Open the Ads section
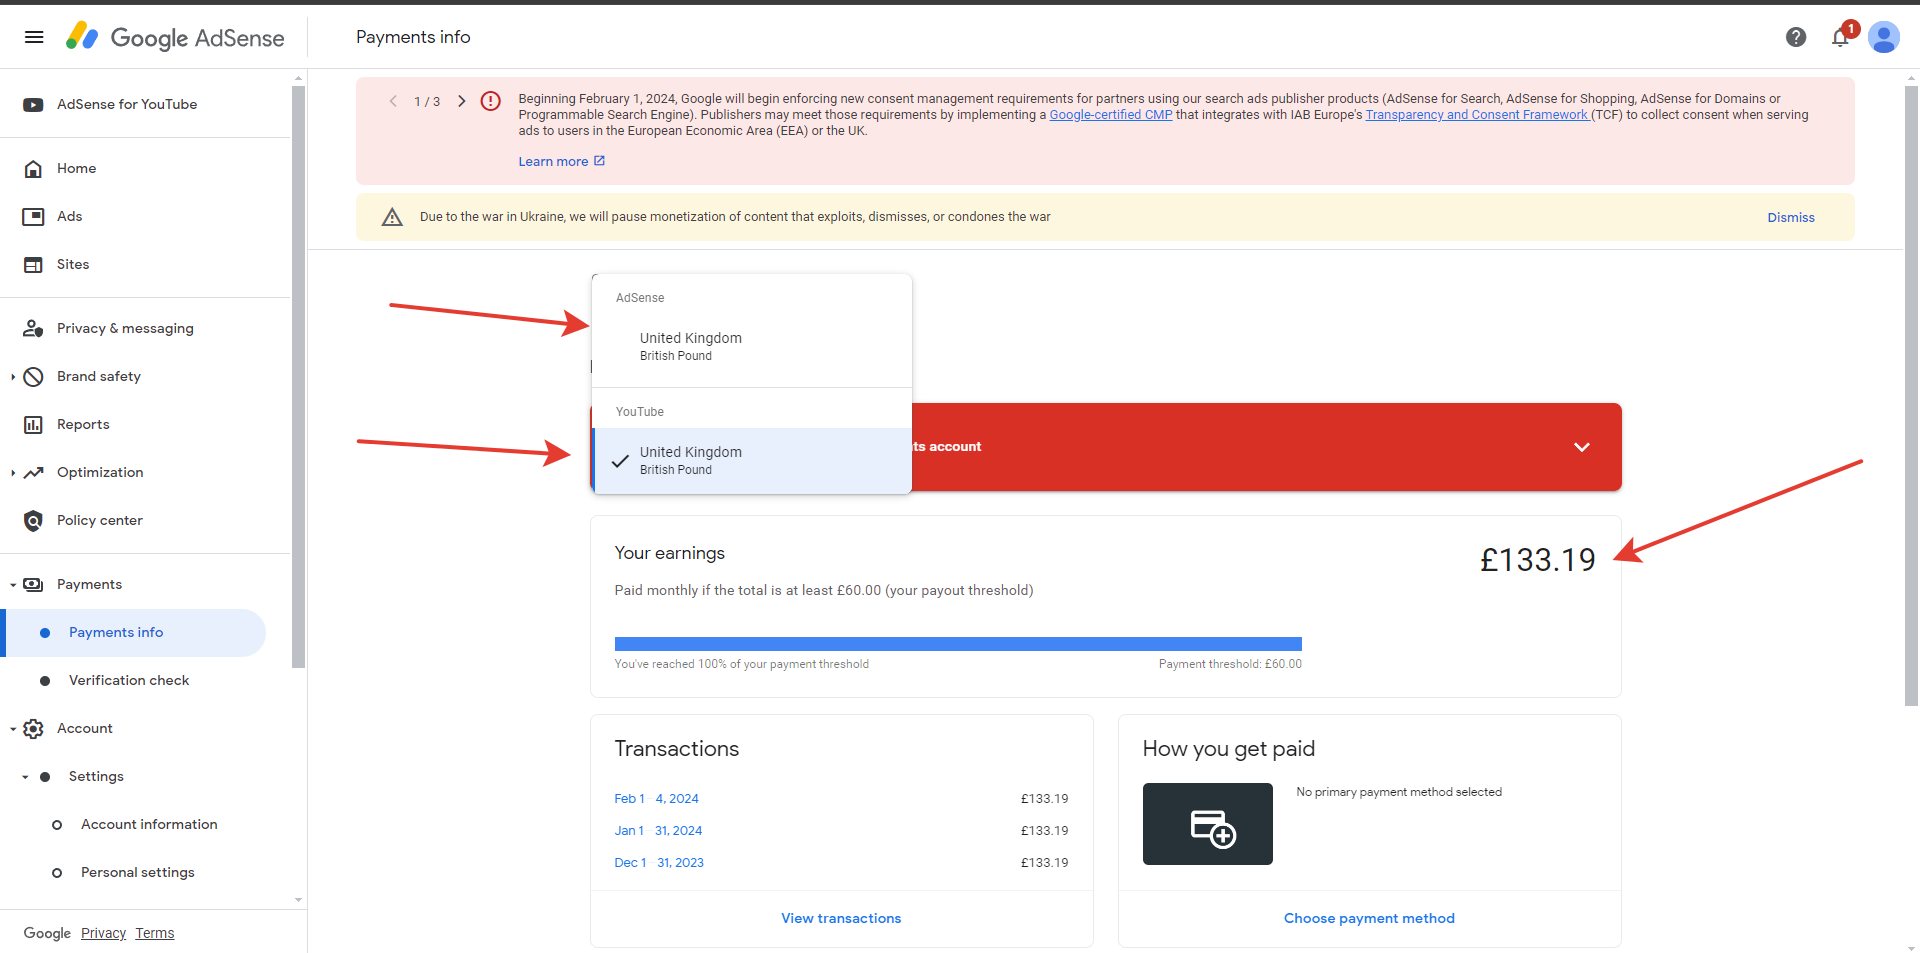The image size is (1920, 953). point(69,217)
